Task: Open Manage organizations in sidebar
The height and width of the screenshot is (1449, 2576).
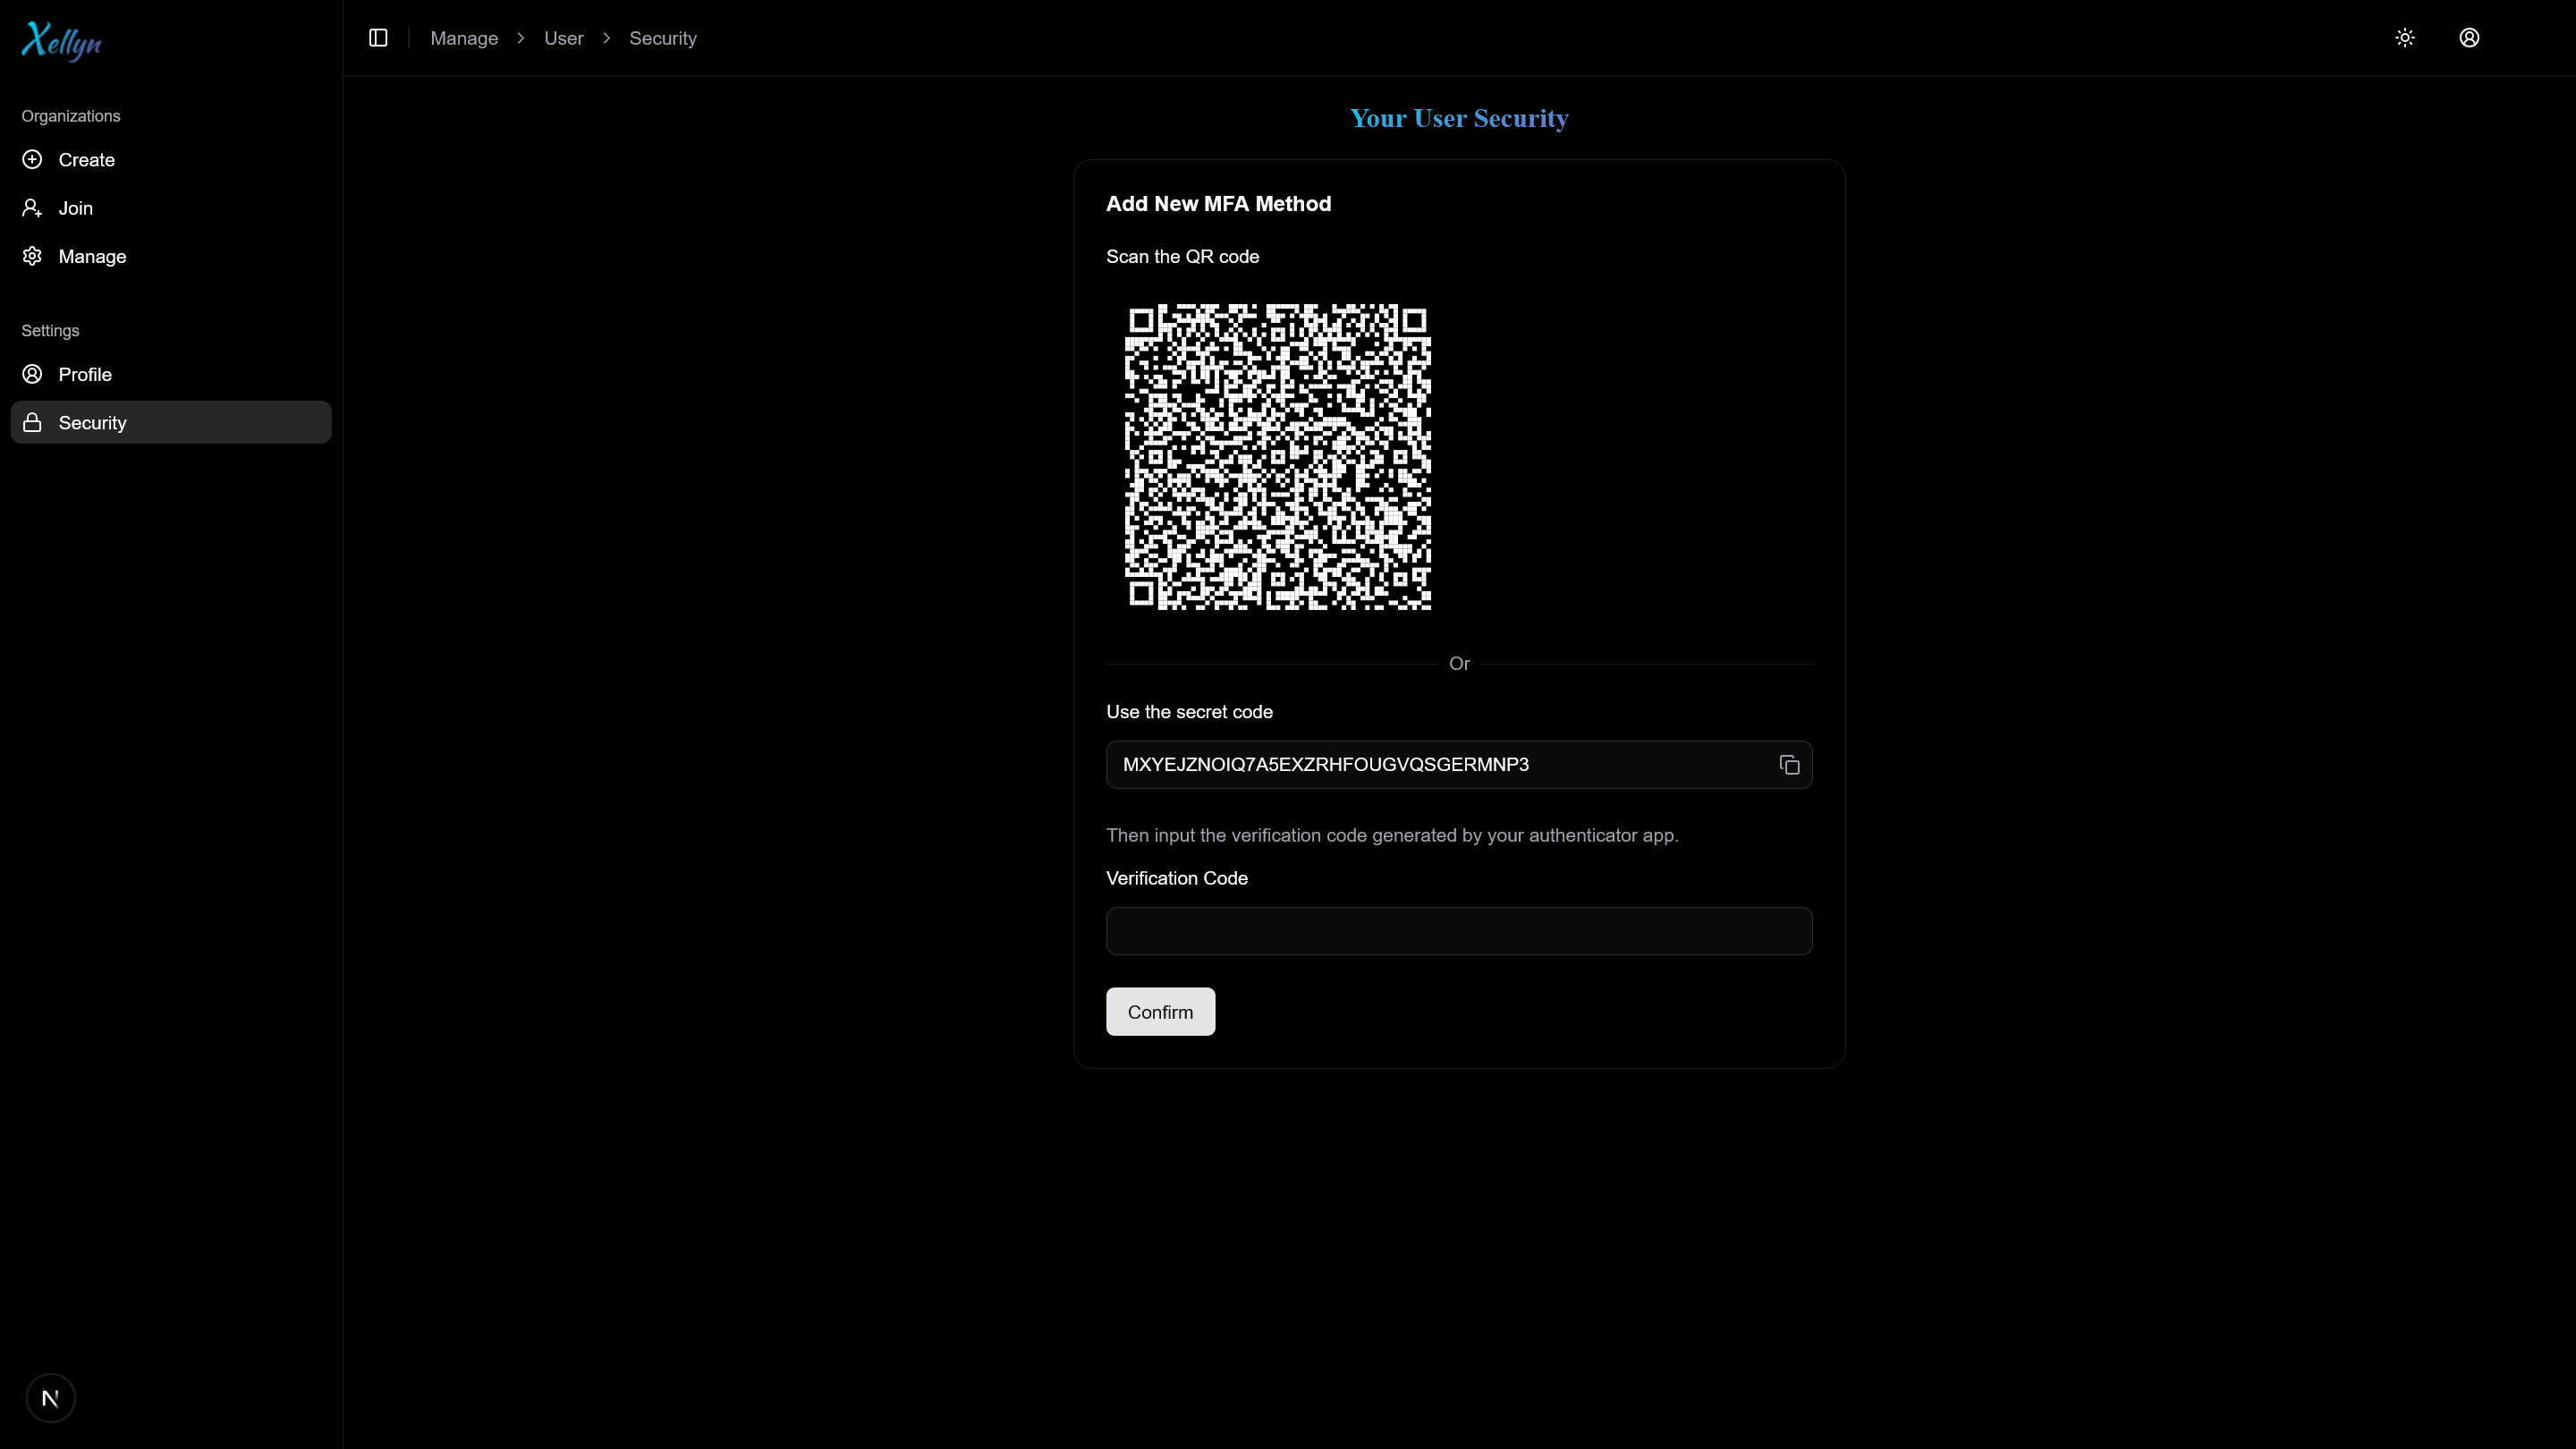Action: [x=171, y=256]
